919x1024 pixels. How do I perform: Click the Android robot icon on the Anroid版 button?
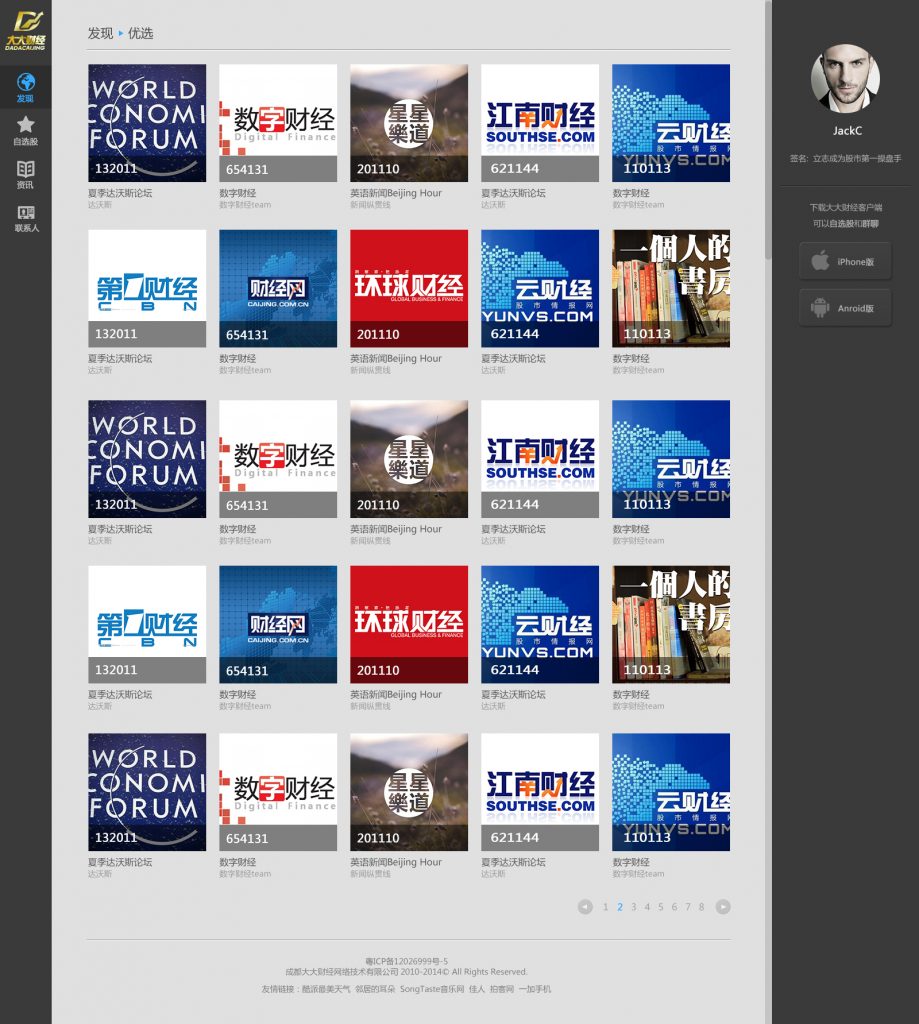coord(820,308)
